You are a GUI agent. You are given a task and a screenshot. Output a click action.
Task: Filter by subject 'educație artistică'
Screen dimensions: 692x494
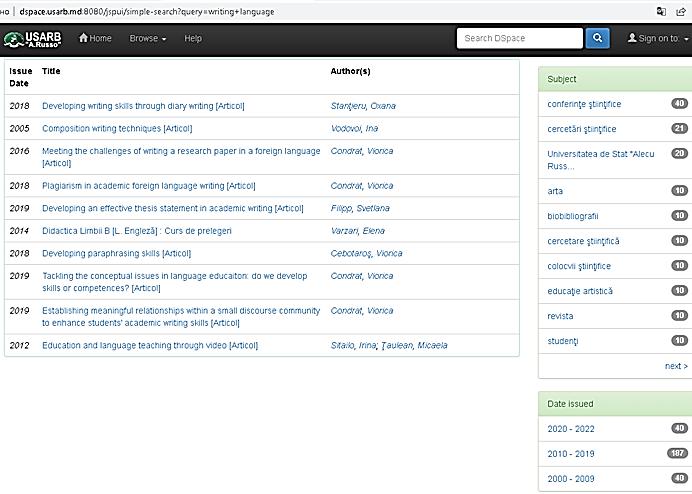click(580, 291)
